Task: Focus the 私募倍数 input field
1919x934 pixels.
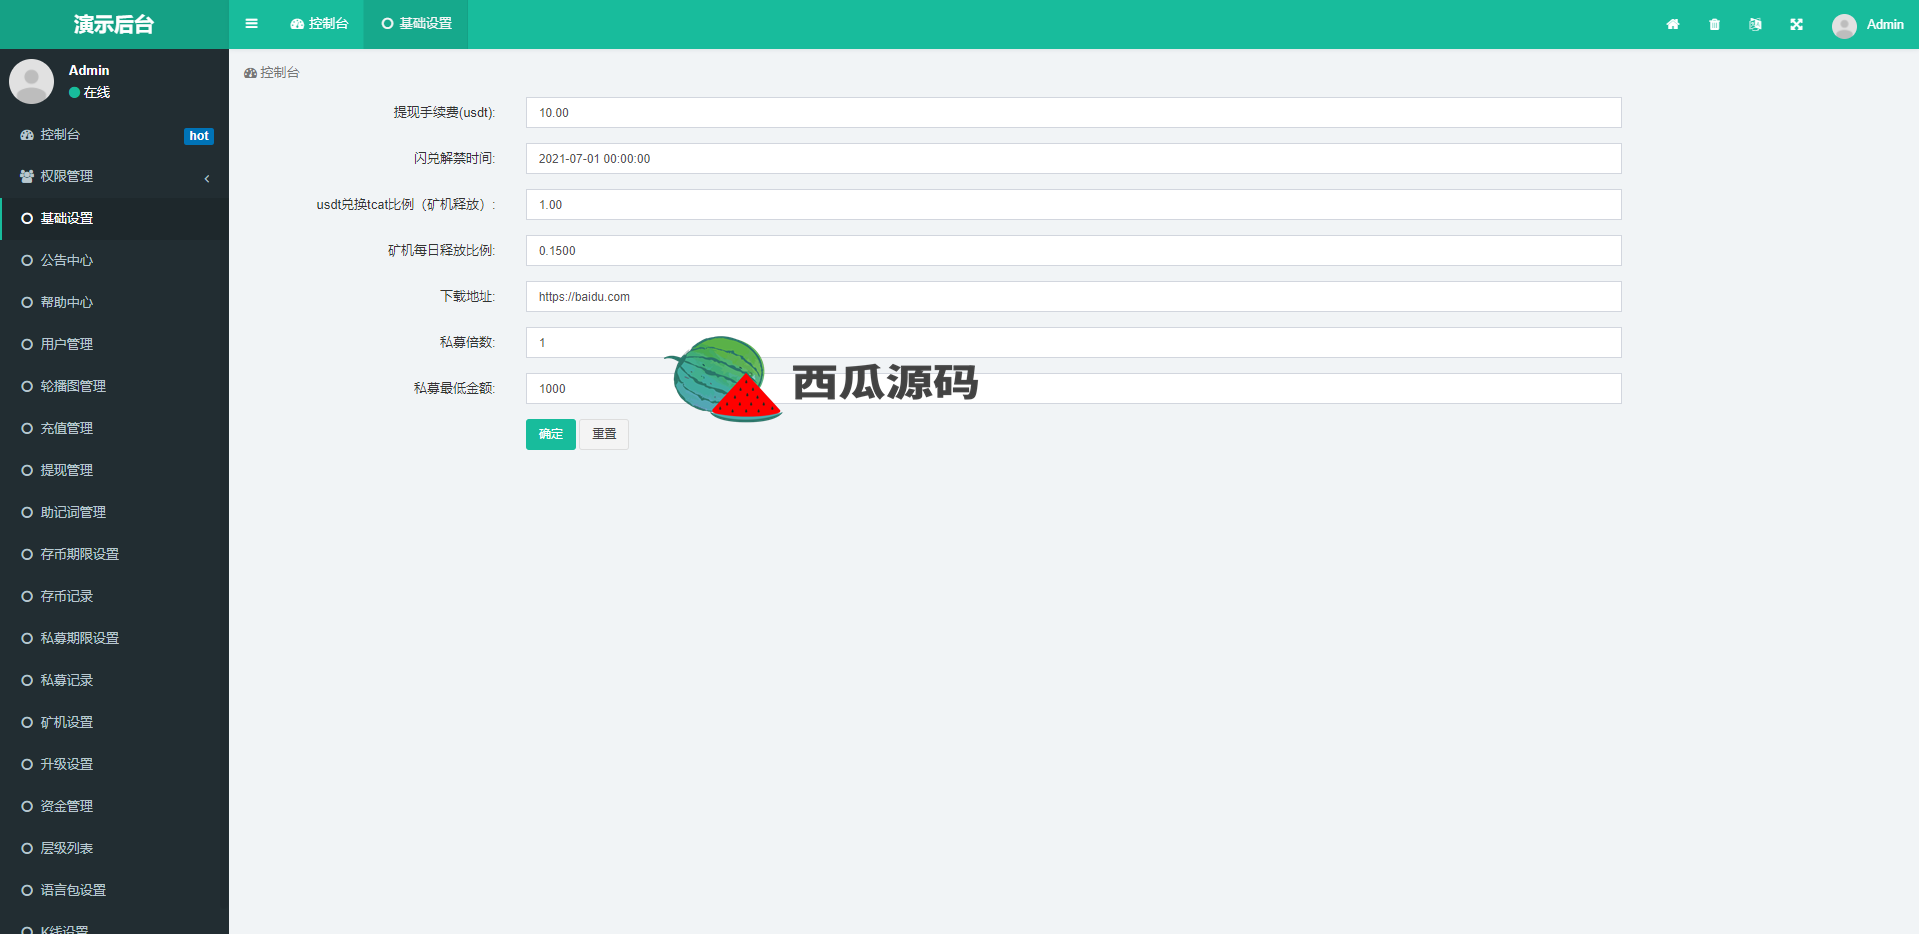Action: (1073, 343)
